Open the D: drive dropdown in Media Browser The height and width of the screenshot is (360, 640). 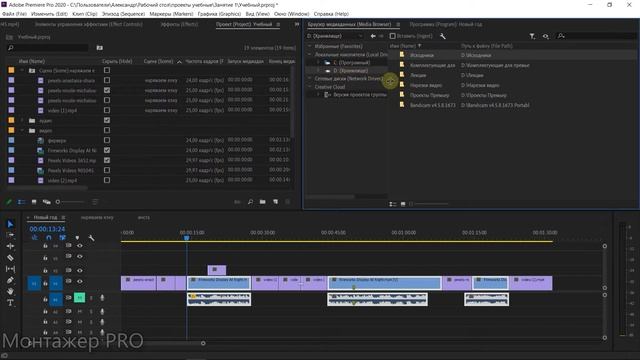pos(335,36)
